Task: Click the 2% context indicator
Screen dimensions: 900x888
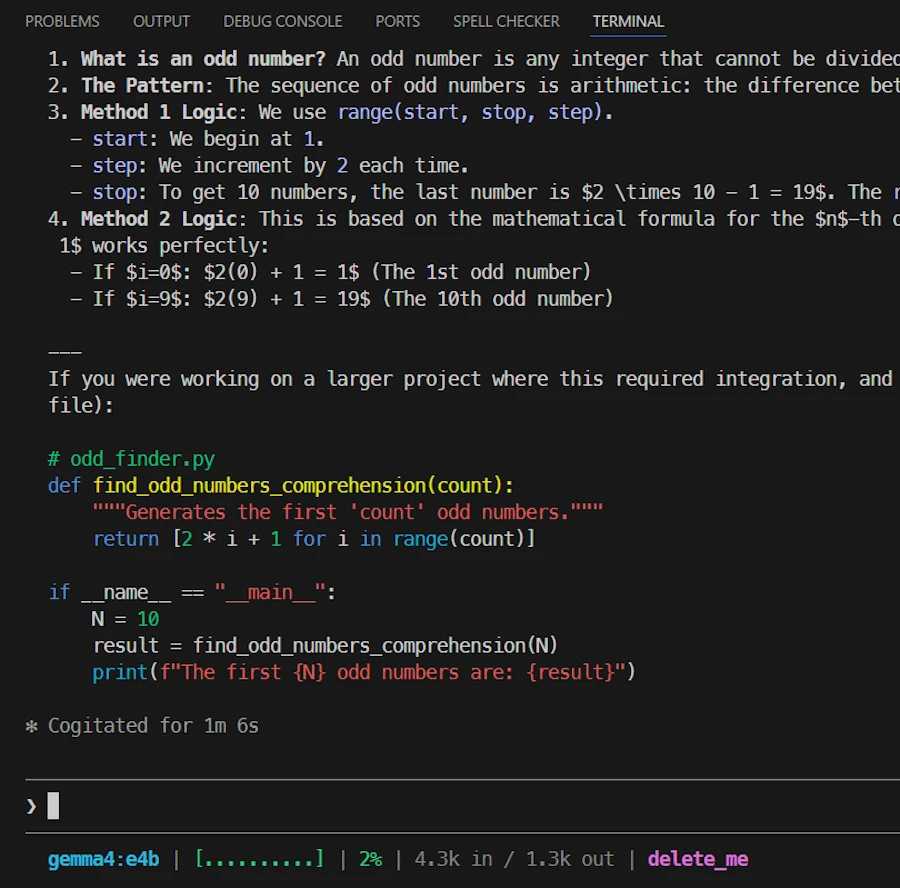Action: tap(370, 859)
